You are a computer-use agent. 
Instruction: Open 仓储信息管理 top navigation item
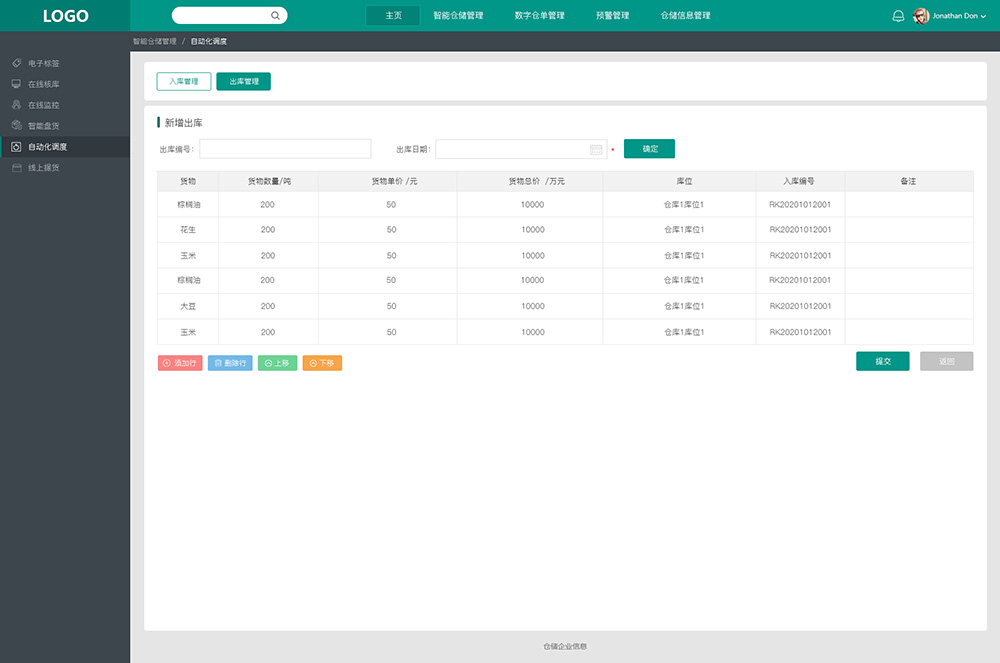tap(686, 15)
